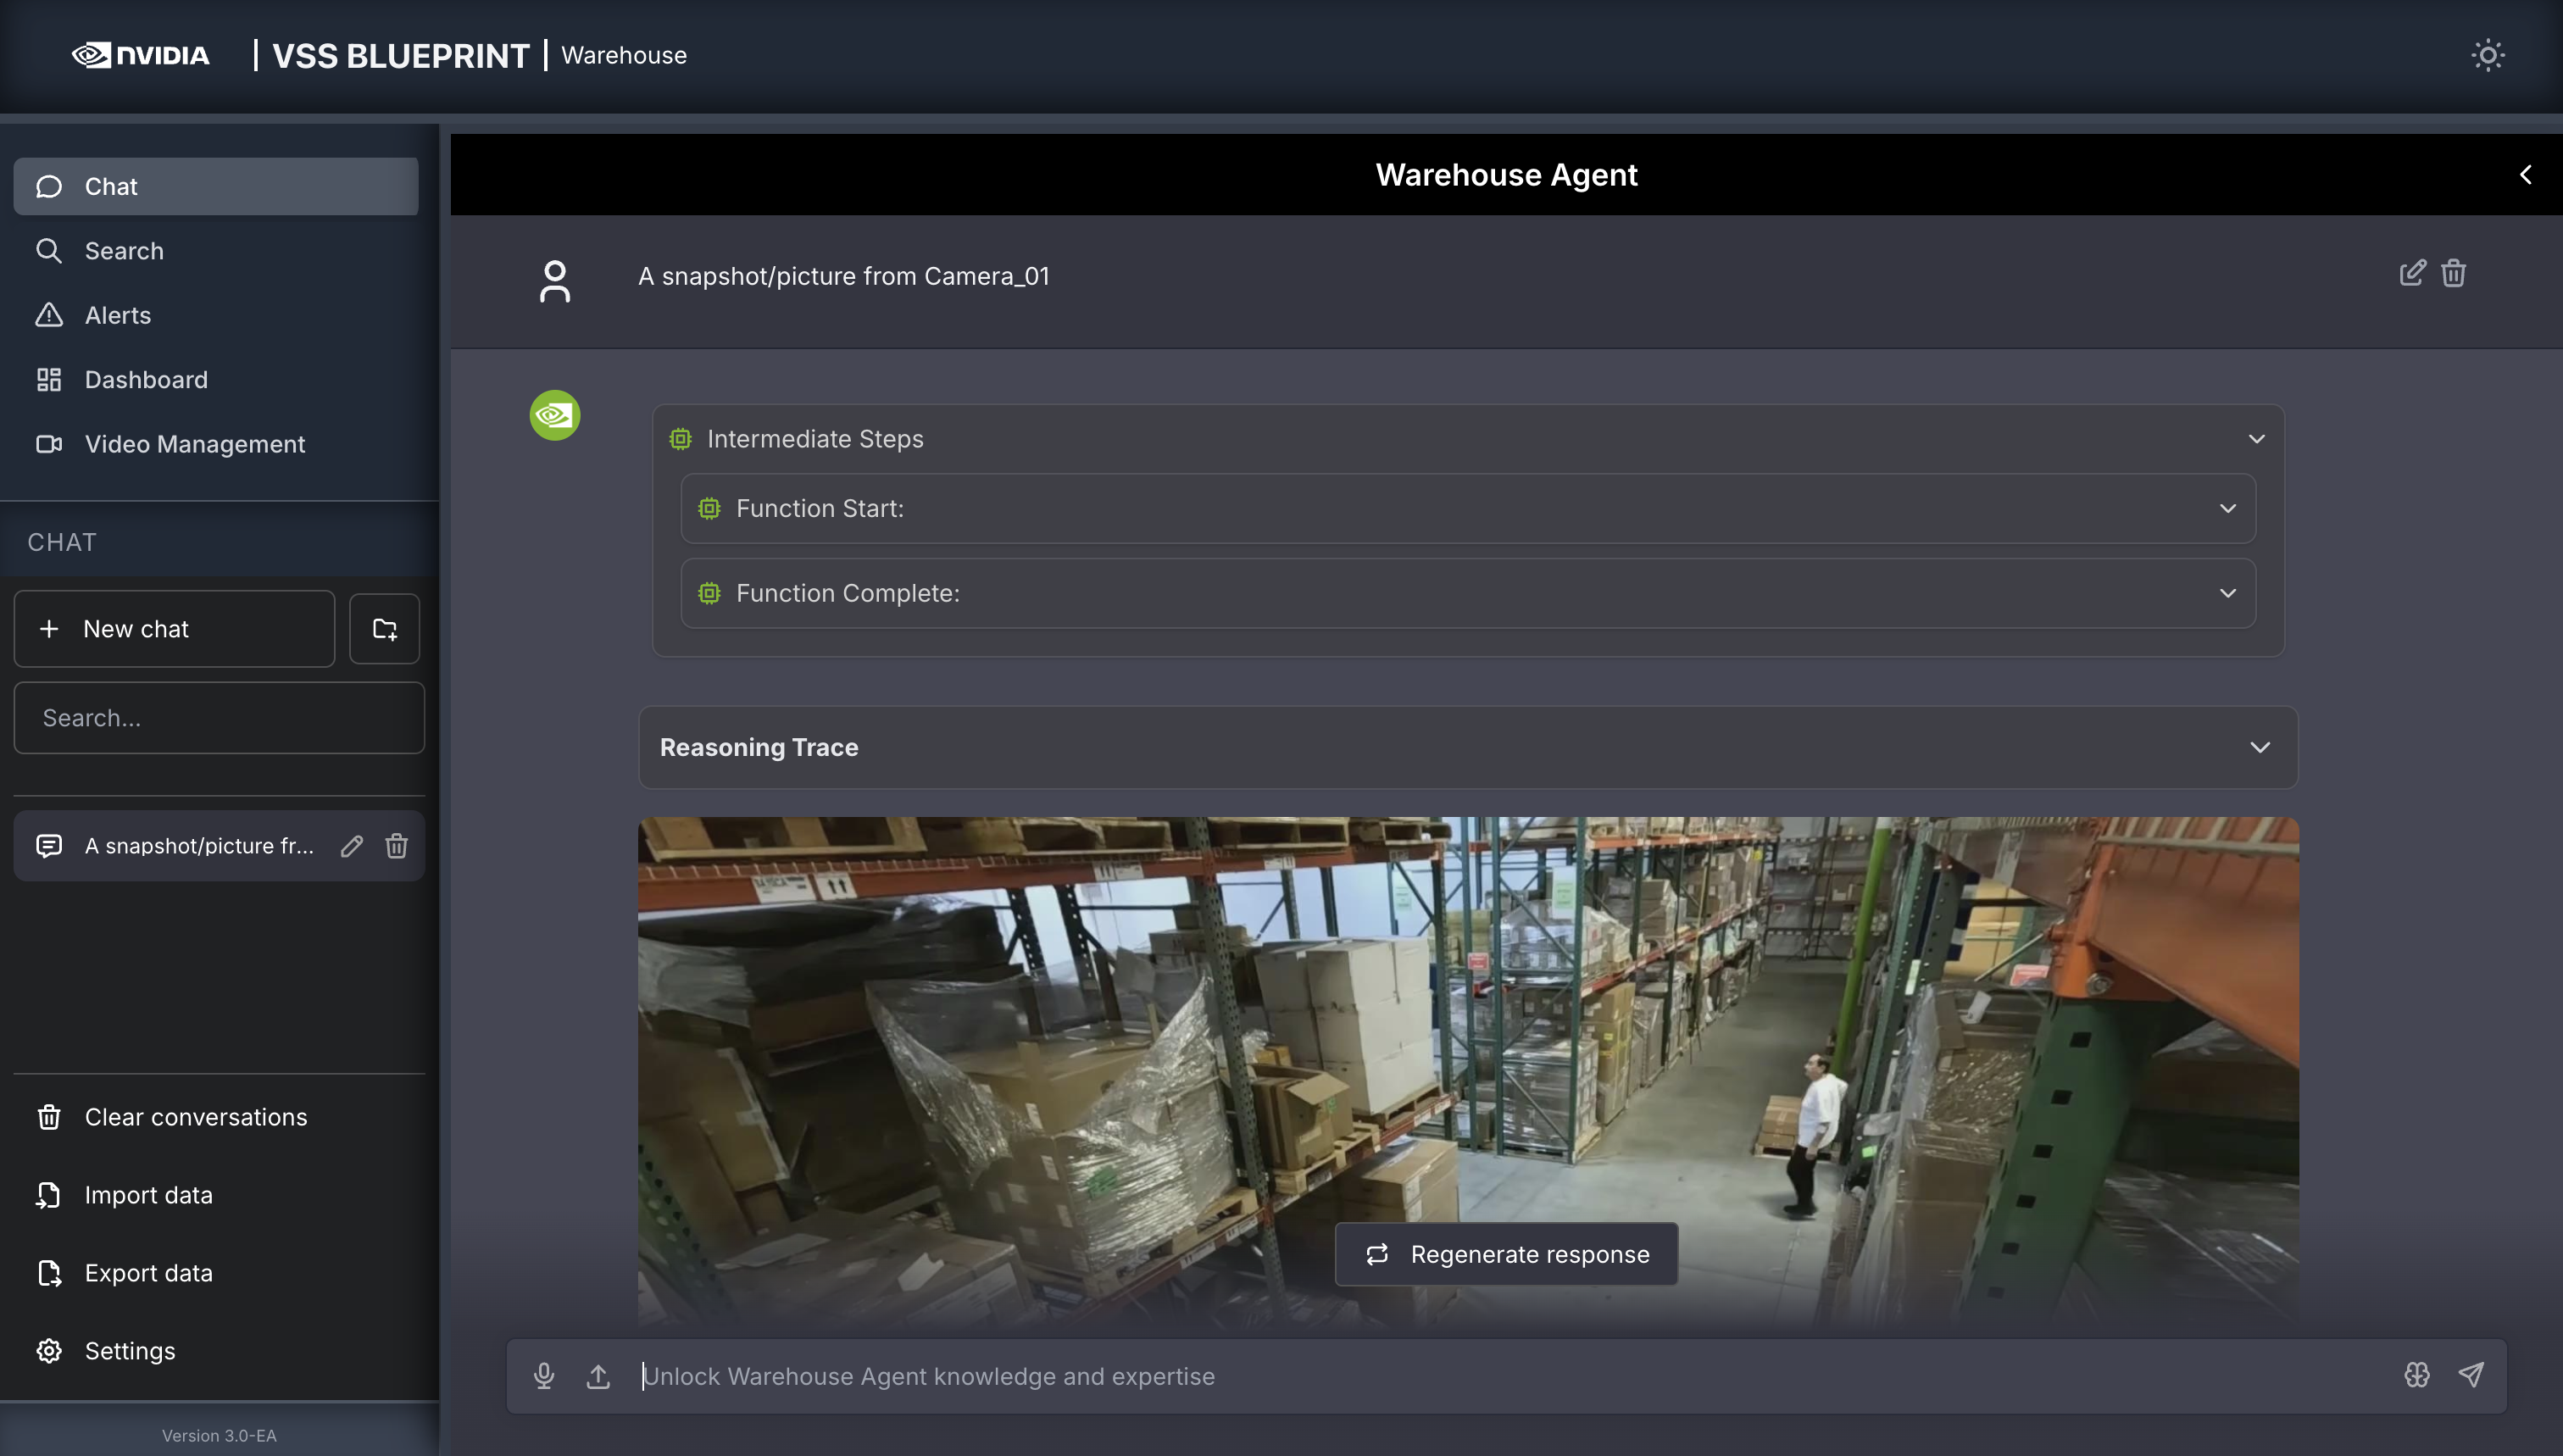The width and height of the screenshot is (2563, 1456).
Task: Go to Video Management
Action: click(194, 444)
